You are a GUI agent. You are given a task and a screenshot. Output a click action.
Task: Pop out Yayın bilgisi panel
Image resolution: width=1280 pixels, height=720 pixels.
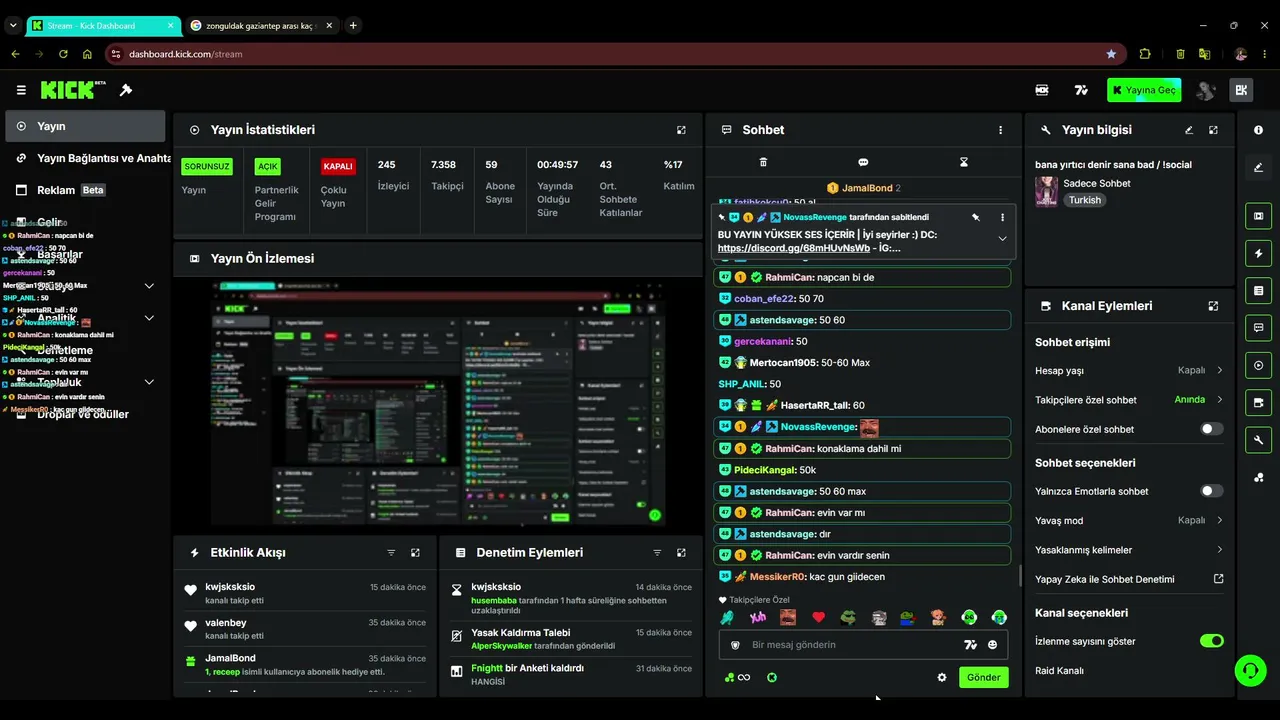[1213, 130]
